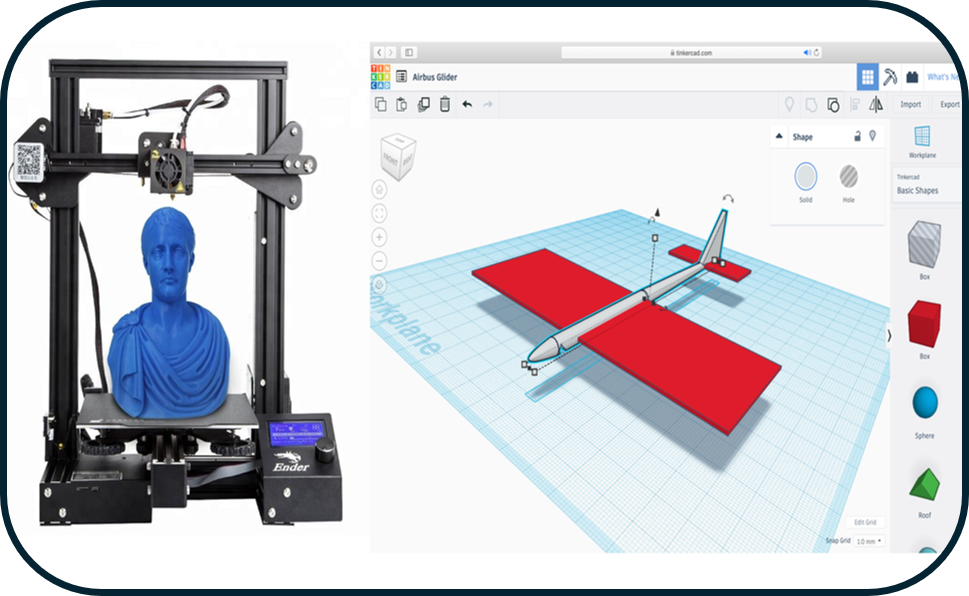Image resolution: width=969 pixels, height=596 pixels.
Task: Delete the selection with the trash icon
Action: pos(445,104)
